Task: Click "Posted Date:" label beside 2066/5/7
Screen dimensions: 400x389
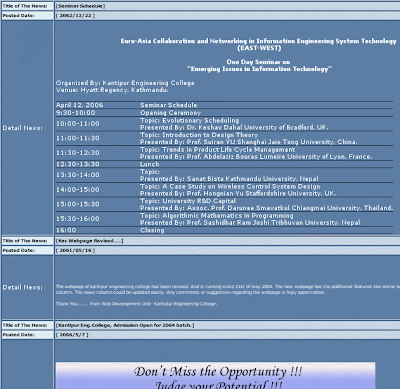Action: coord(18,335)
